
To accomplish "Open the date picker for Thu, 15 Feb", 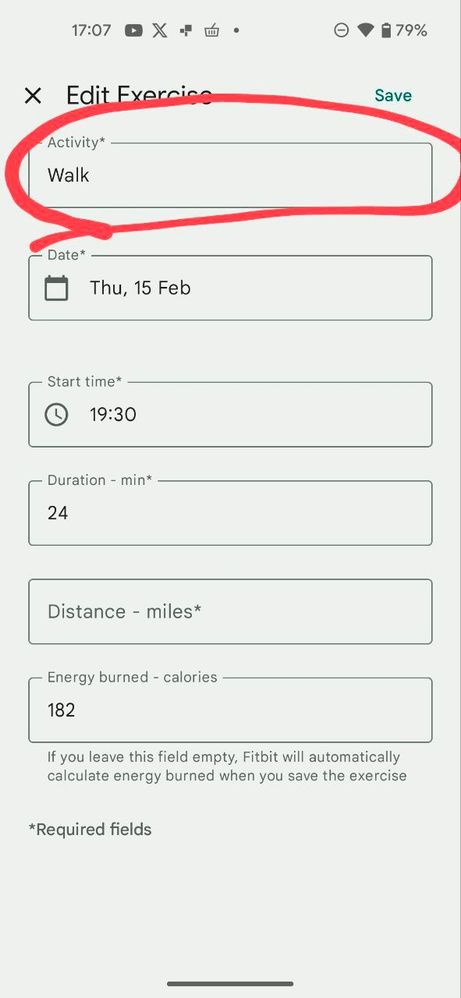I will 230,288.
